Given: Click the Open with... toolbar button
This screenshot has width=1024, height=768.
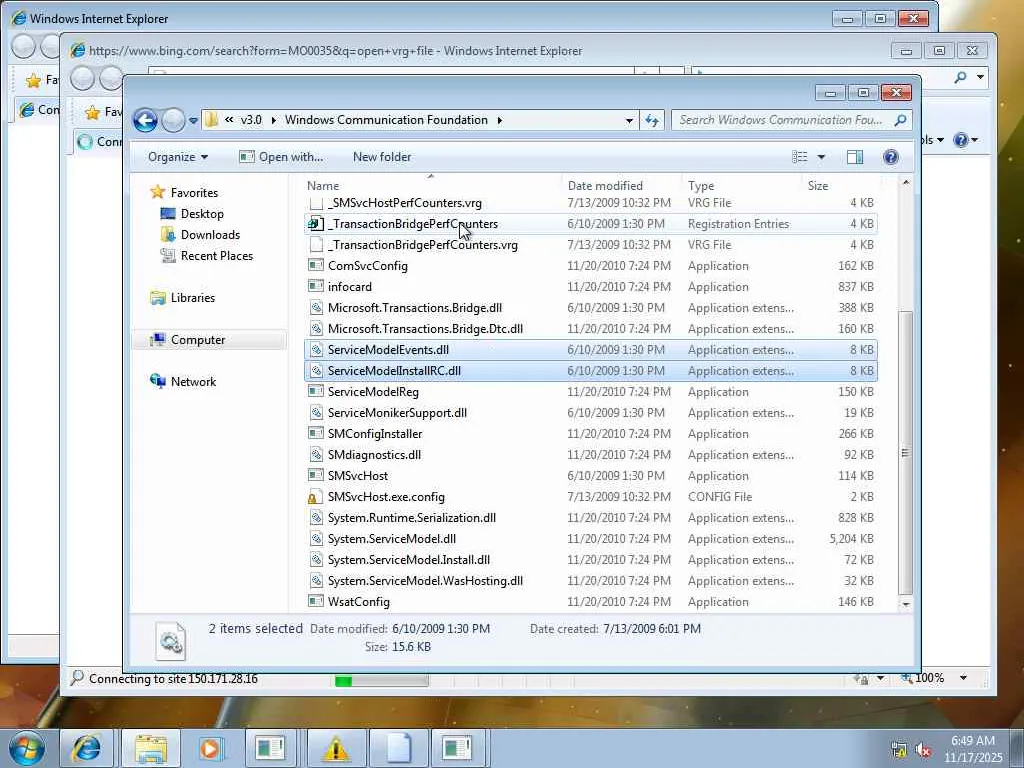Looking at the screenshot, I should (281, 157).
